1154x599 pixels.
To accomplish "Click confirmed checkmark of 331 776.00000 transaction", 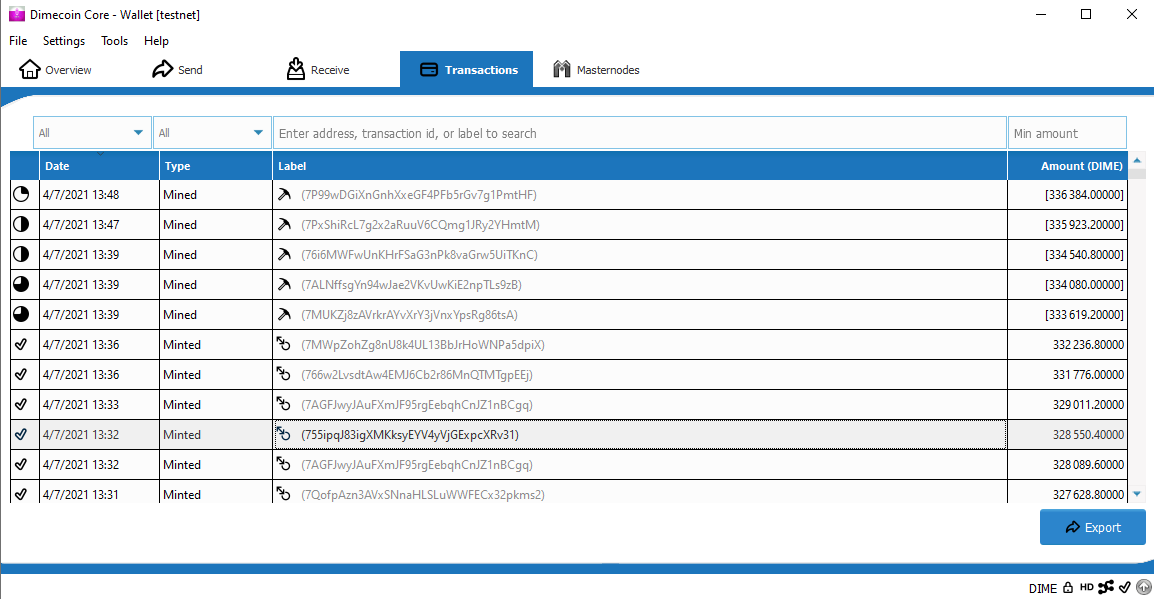I will 21,375.
